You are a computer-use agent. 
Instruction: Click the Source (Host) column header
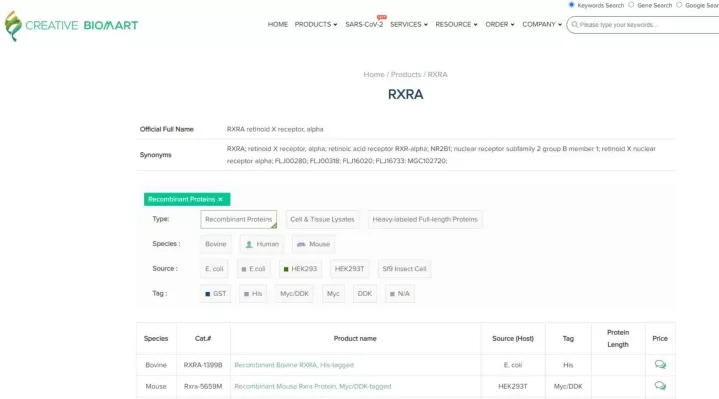point(513,339)
